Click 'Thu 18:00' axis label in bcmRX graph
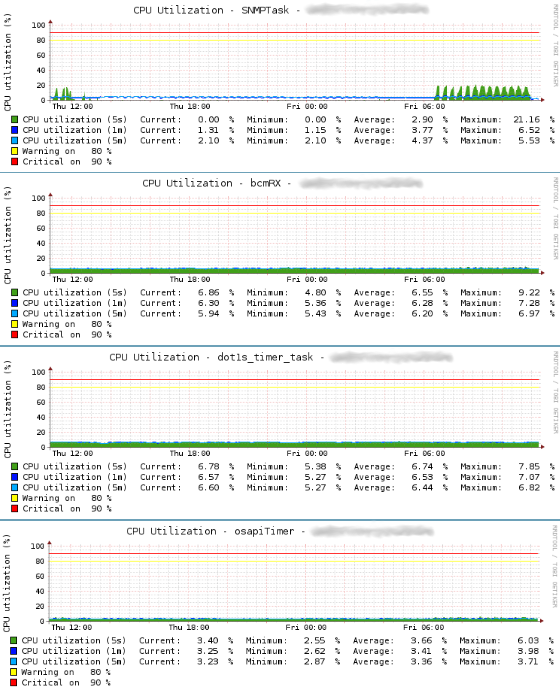 (190, 279)
